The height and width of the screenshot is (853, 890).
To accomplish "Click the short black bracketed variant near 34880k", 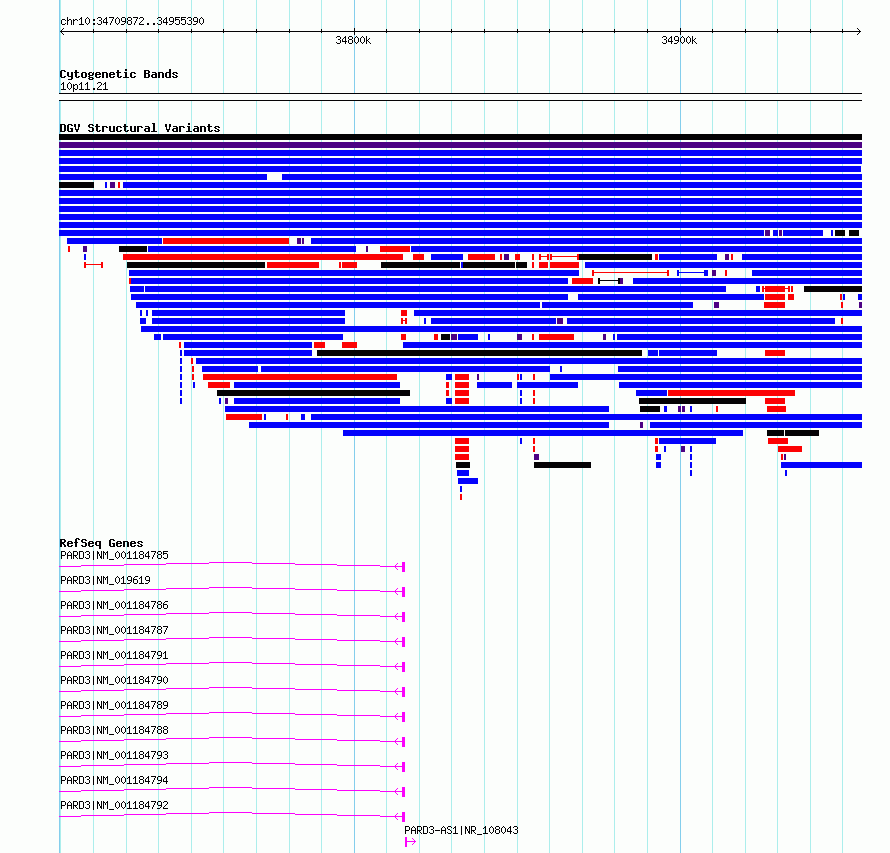I will pos(609,281).
